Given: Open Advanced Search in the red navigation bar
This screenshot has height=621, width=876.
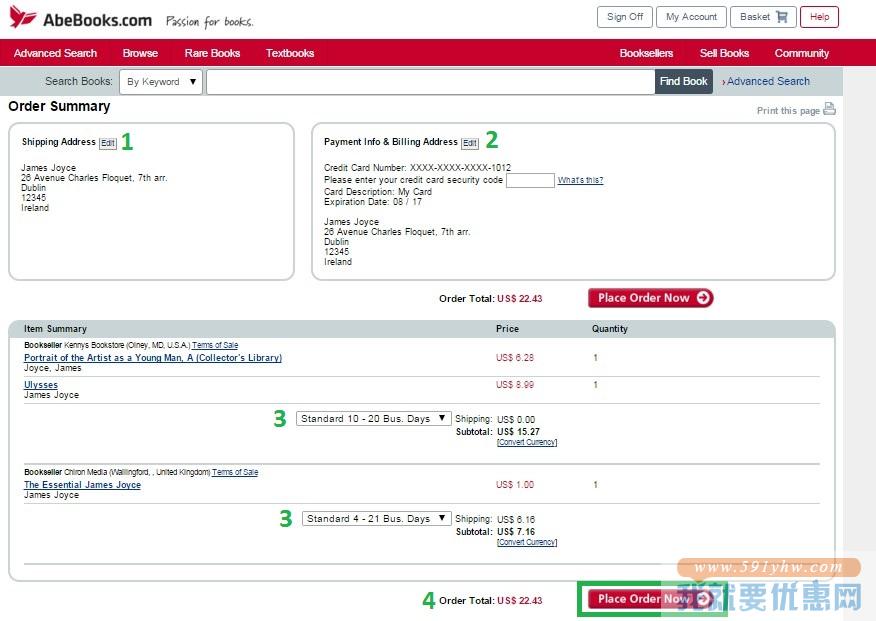Looking at the screenshot, I should (55, 53).
